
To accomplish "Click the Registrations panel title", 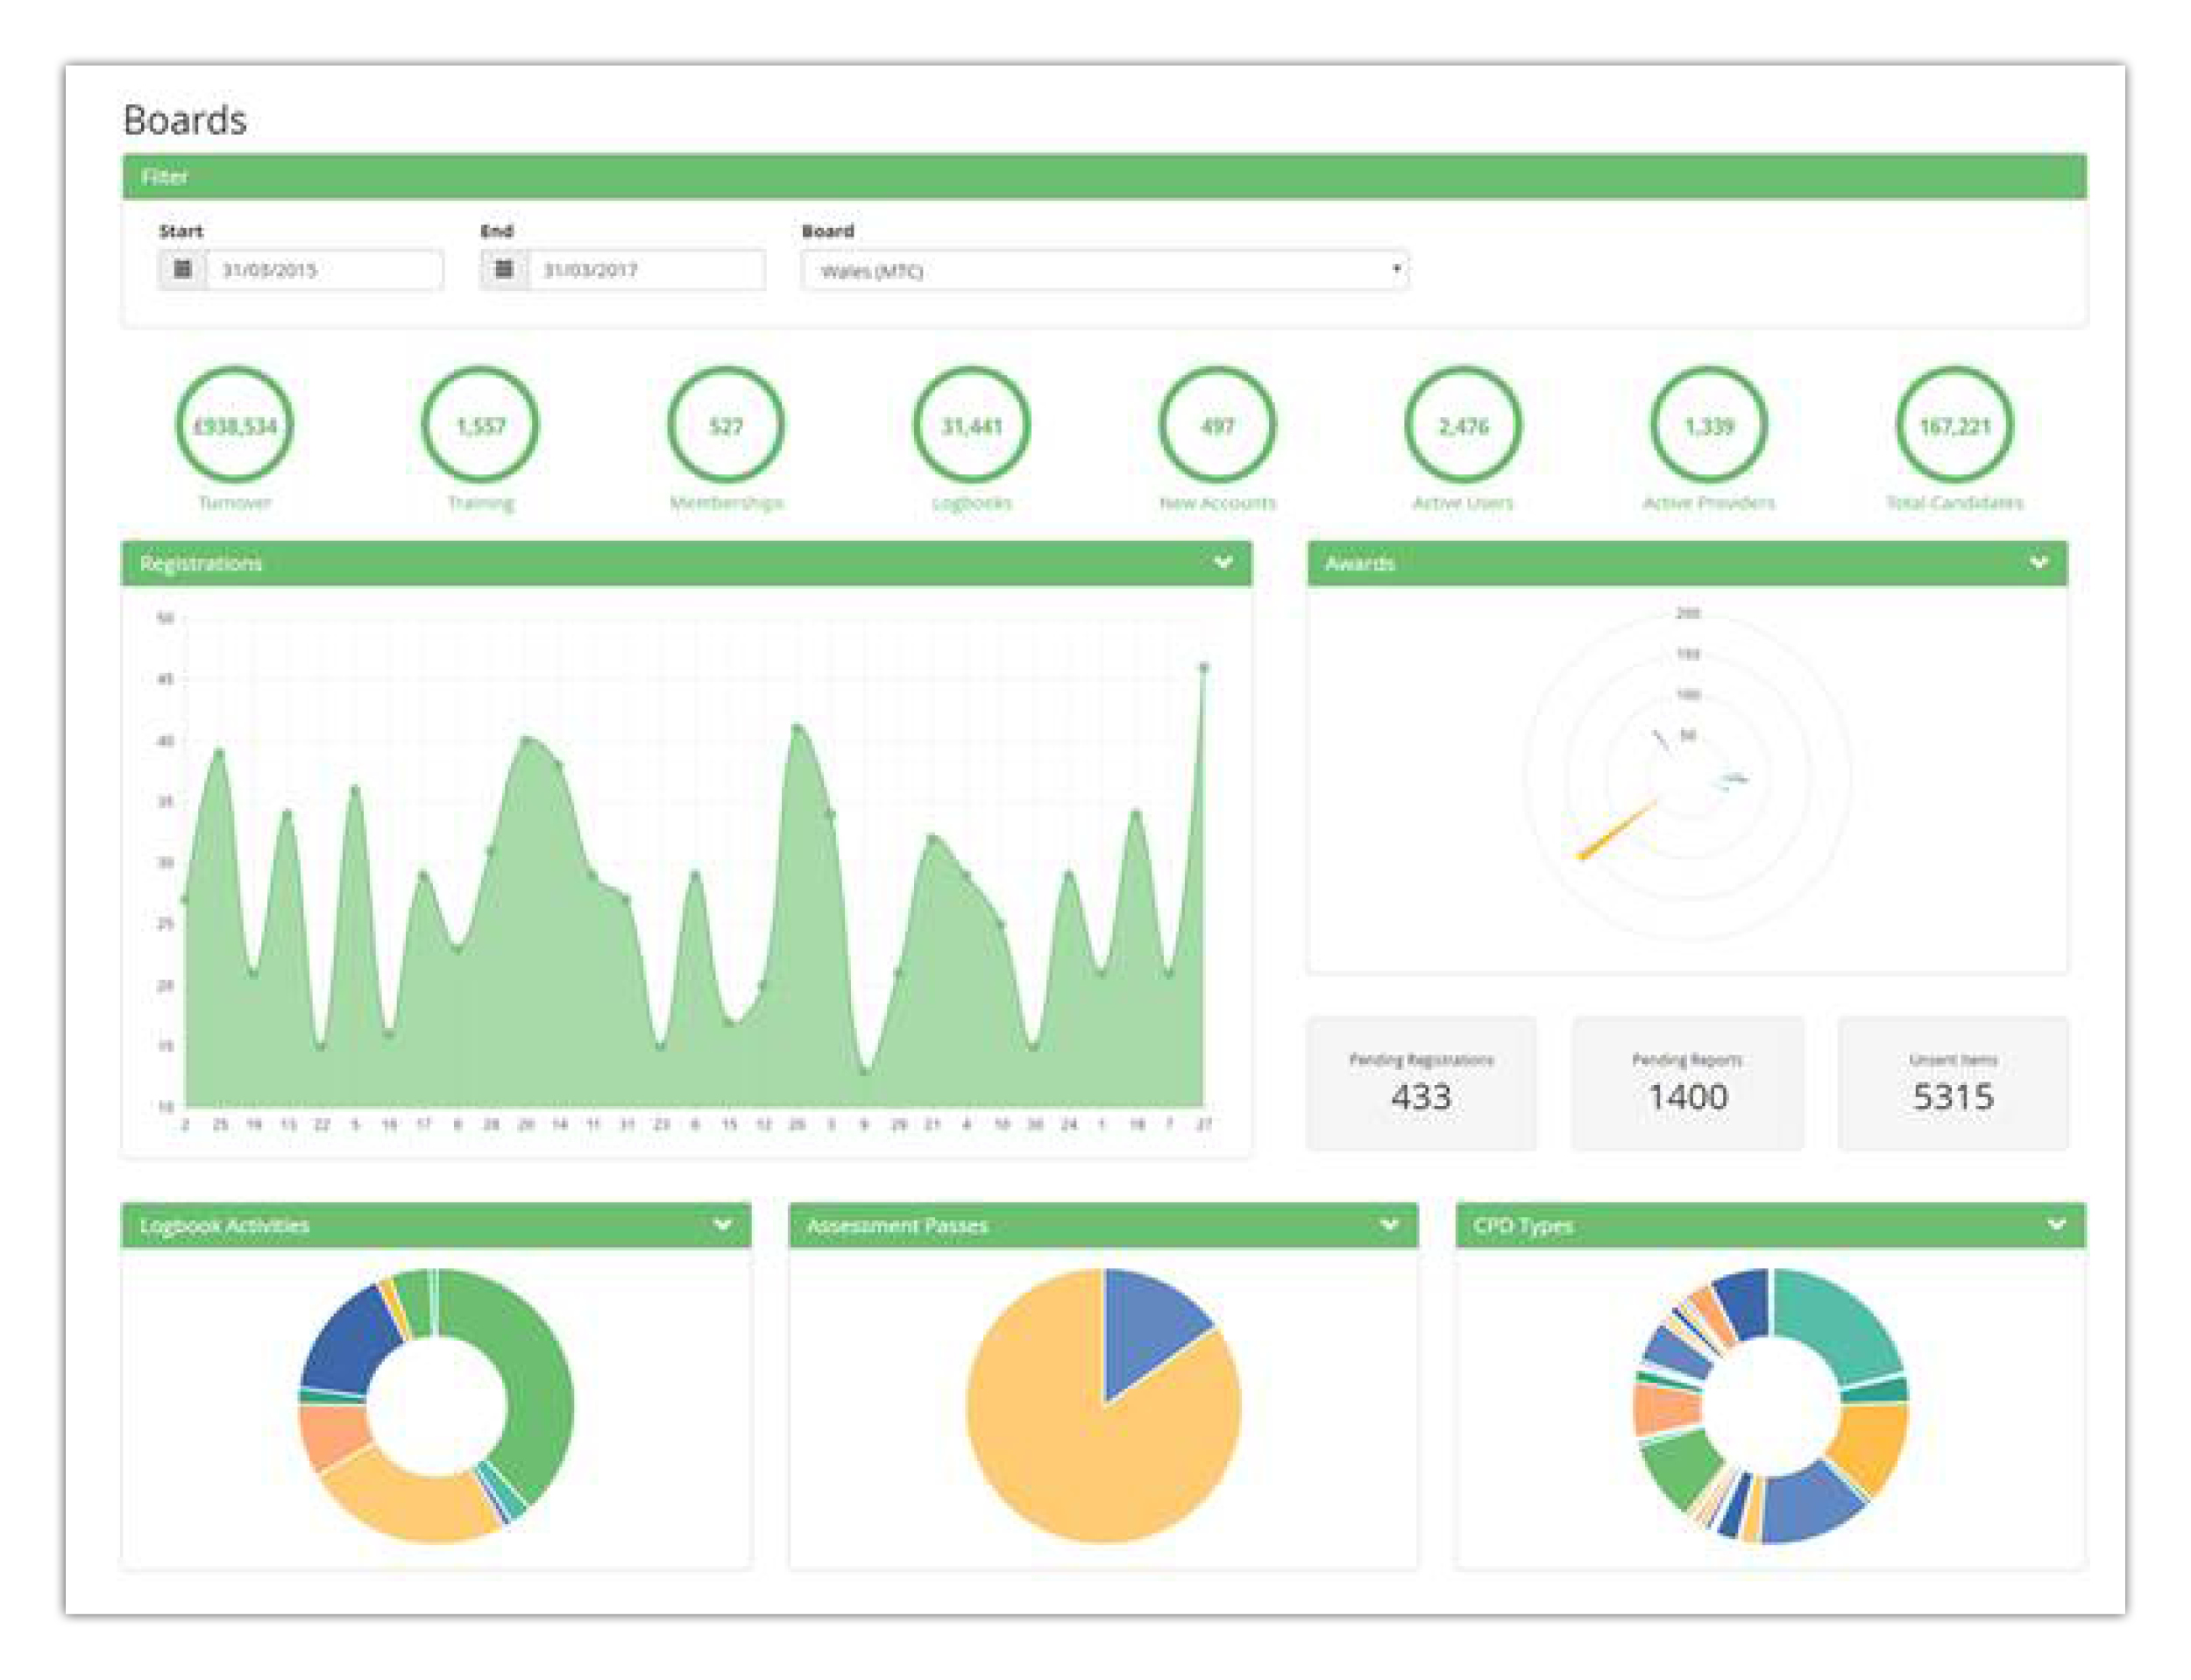I will [x=200, y=564].
